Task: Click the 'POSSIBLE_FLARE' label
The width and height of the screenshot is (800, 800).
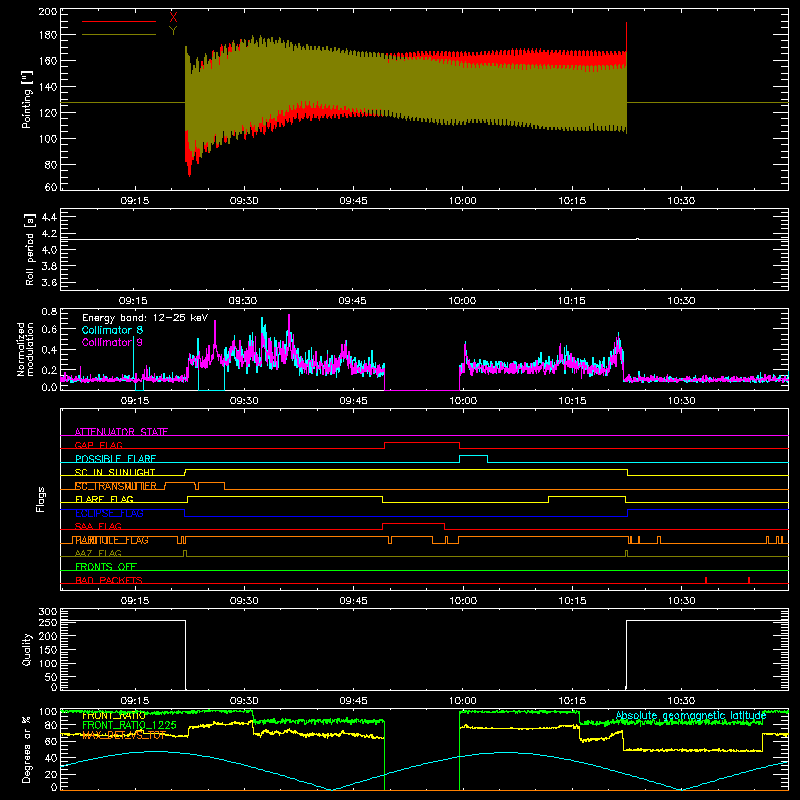Action: tap(115, 459)
